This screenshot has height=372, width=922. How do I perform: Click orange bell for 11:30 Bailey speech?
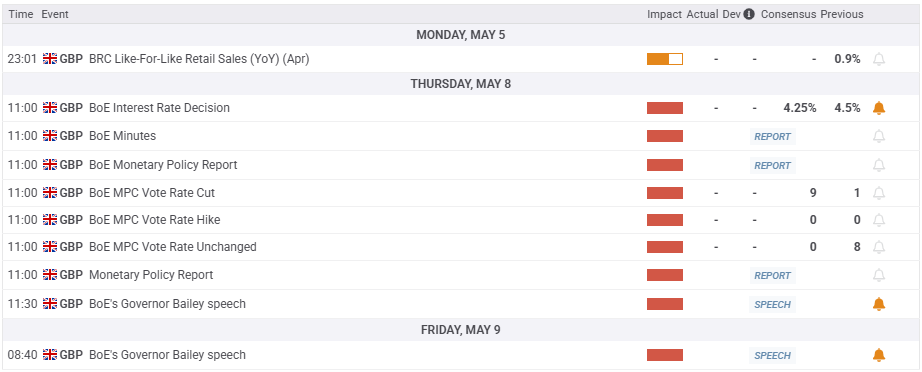coord(878,304)
